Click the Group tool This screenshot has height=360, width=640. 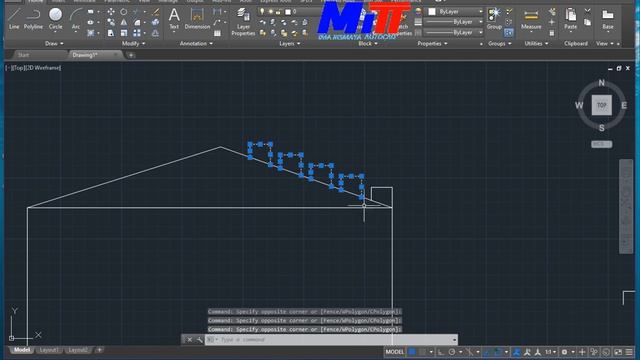(494, 19)
